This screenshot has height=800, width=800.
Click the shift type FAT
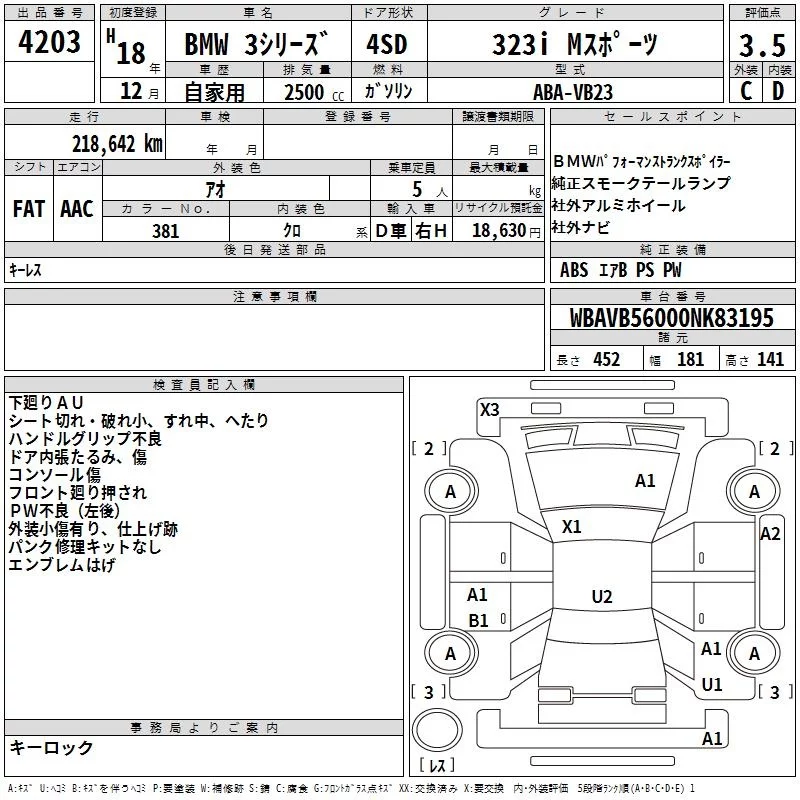[29, 209]
